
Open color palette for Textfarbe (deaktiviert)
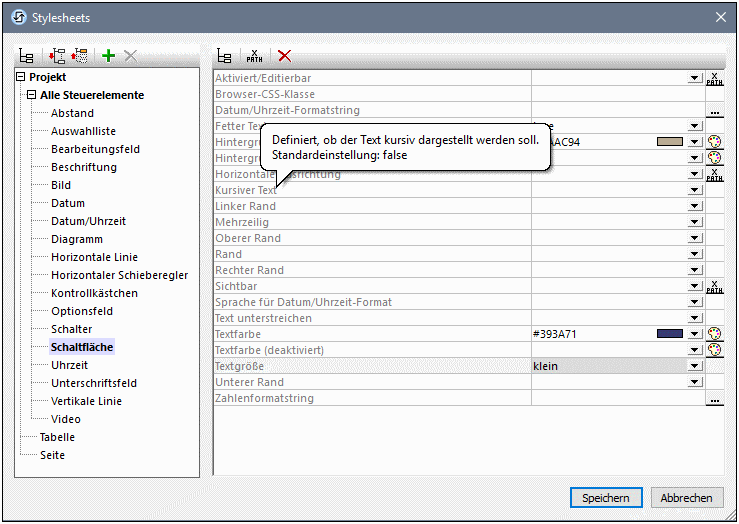tap(714, 350)
